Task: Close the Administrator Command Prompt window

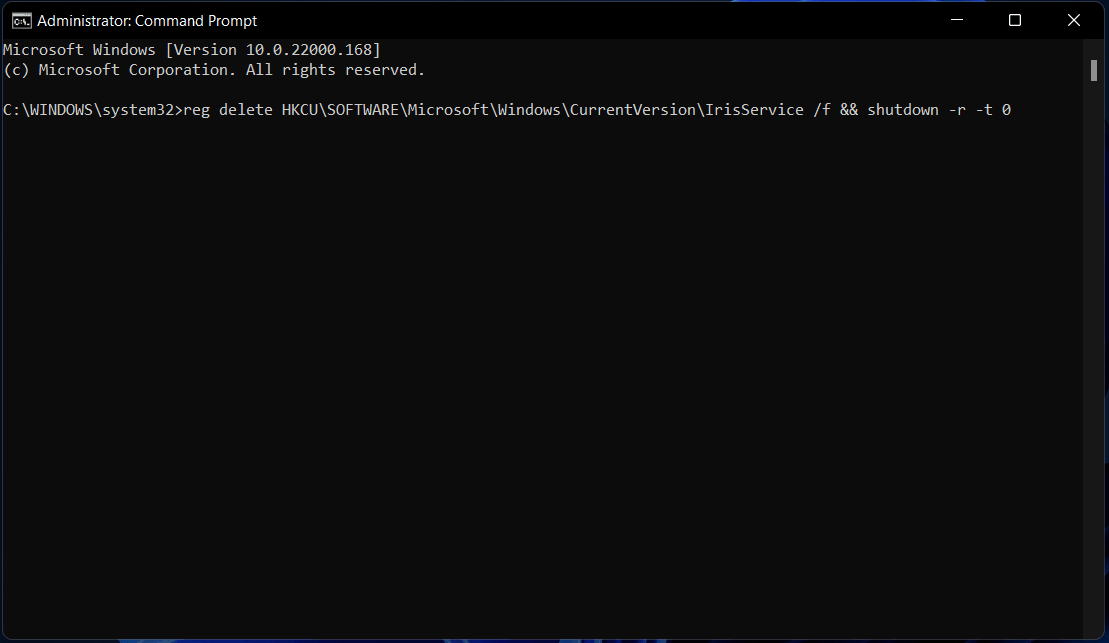Action: tap(1074, 21)
